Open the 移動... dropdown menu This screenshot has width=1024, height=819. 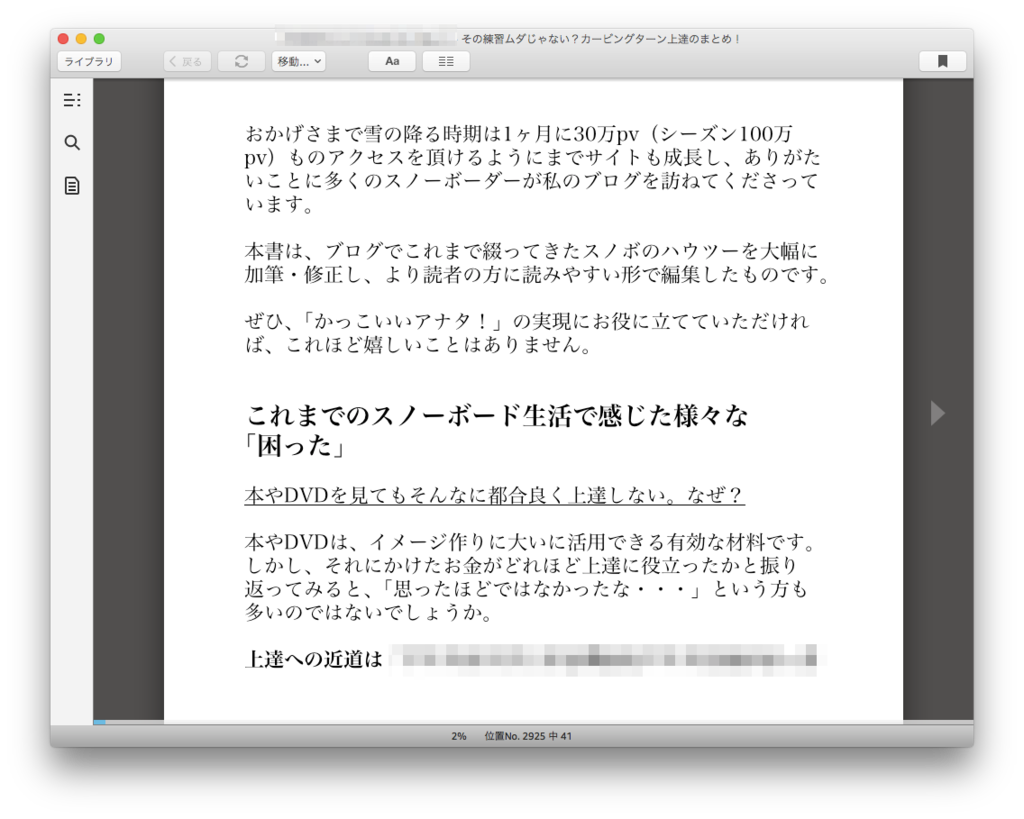pos(298,61)
